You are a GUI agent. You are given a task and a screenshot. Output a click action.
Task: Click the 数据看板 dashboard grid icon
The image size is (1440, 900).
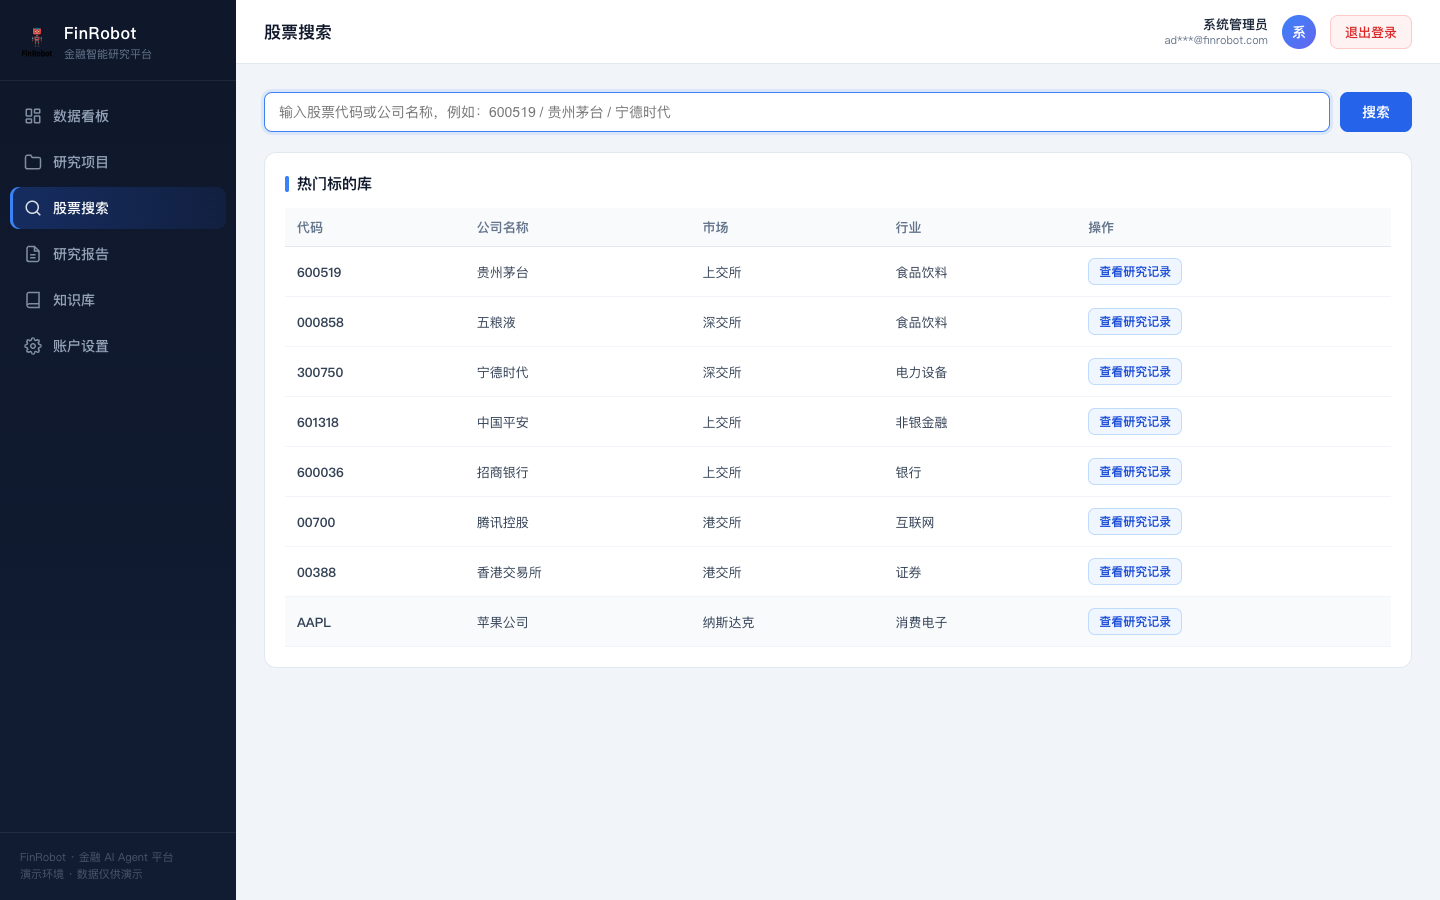(33, 116)
